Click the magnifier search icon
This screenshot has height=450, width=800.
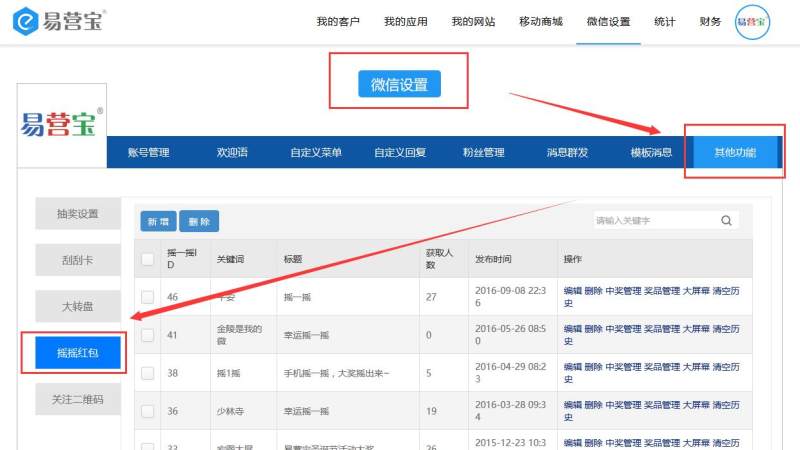pyautogui.click(x=726, y=220)
